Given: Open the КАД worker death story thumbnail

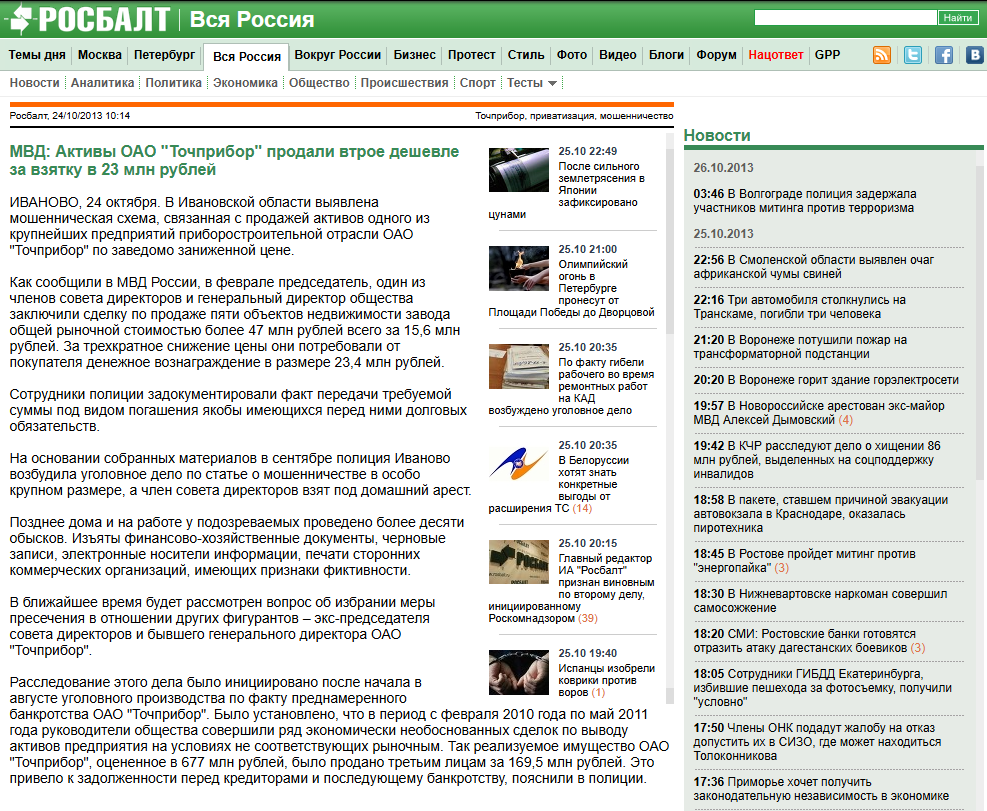Looking at the screenshot, I should click(519, 366).
